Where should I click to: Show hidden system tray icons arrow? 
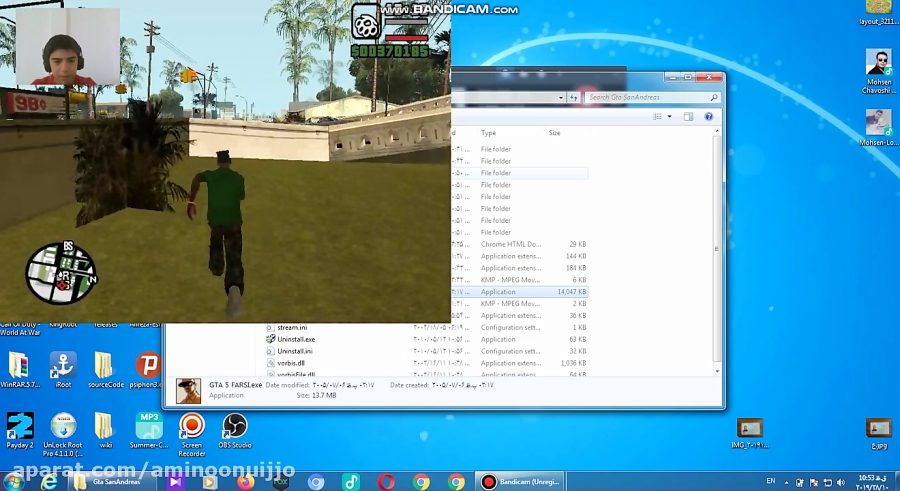[x=786, y=482]
